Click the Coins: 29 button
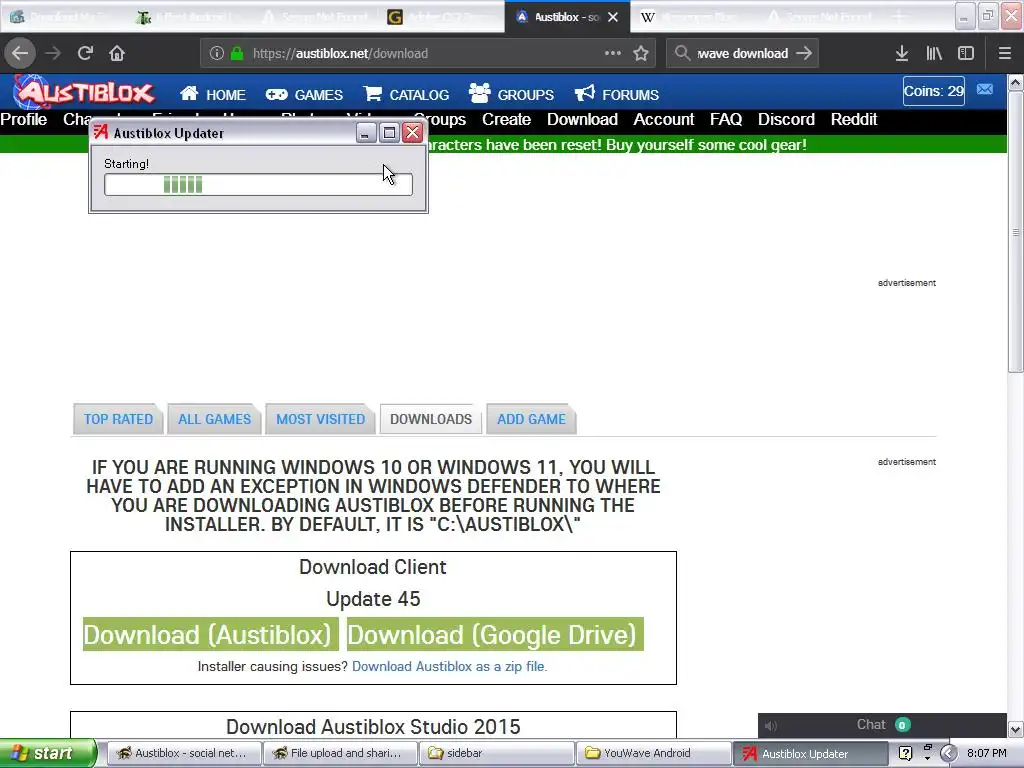 (x=933, y=91)
